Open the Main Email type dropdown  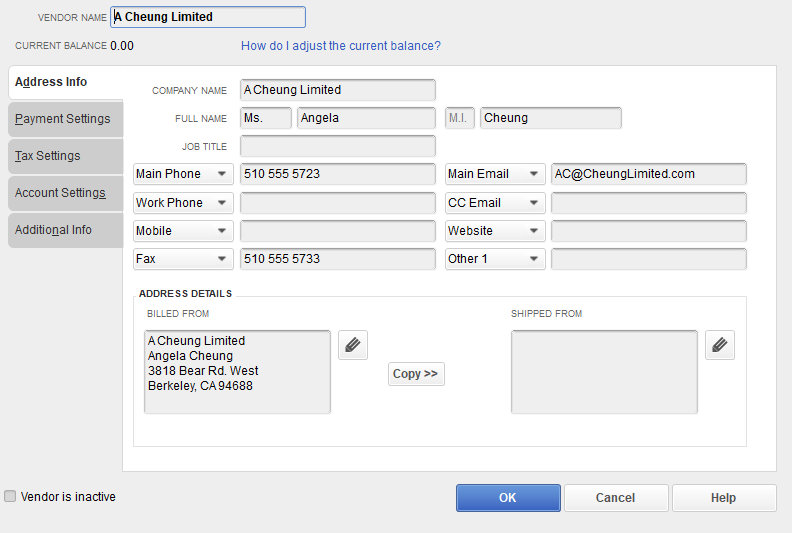coord(534,174)
